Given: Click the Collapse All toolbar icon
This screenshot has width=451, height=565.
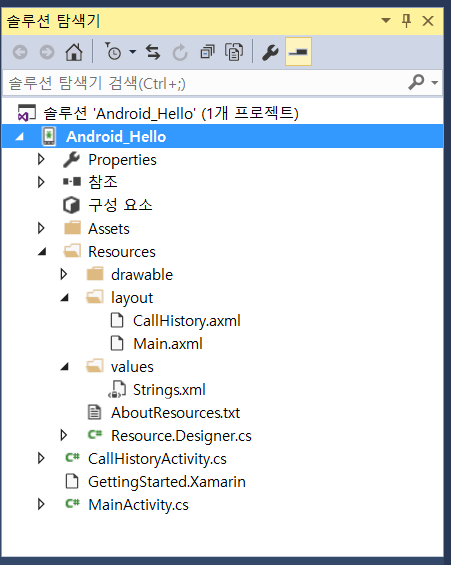Looking at the screenshot, I should (x=207, y=52).
